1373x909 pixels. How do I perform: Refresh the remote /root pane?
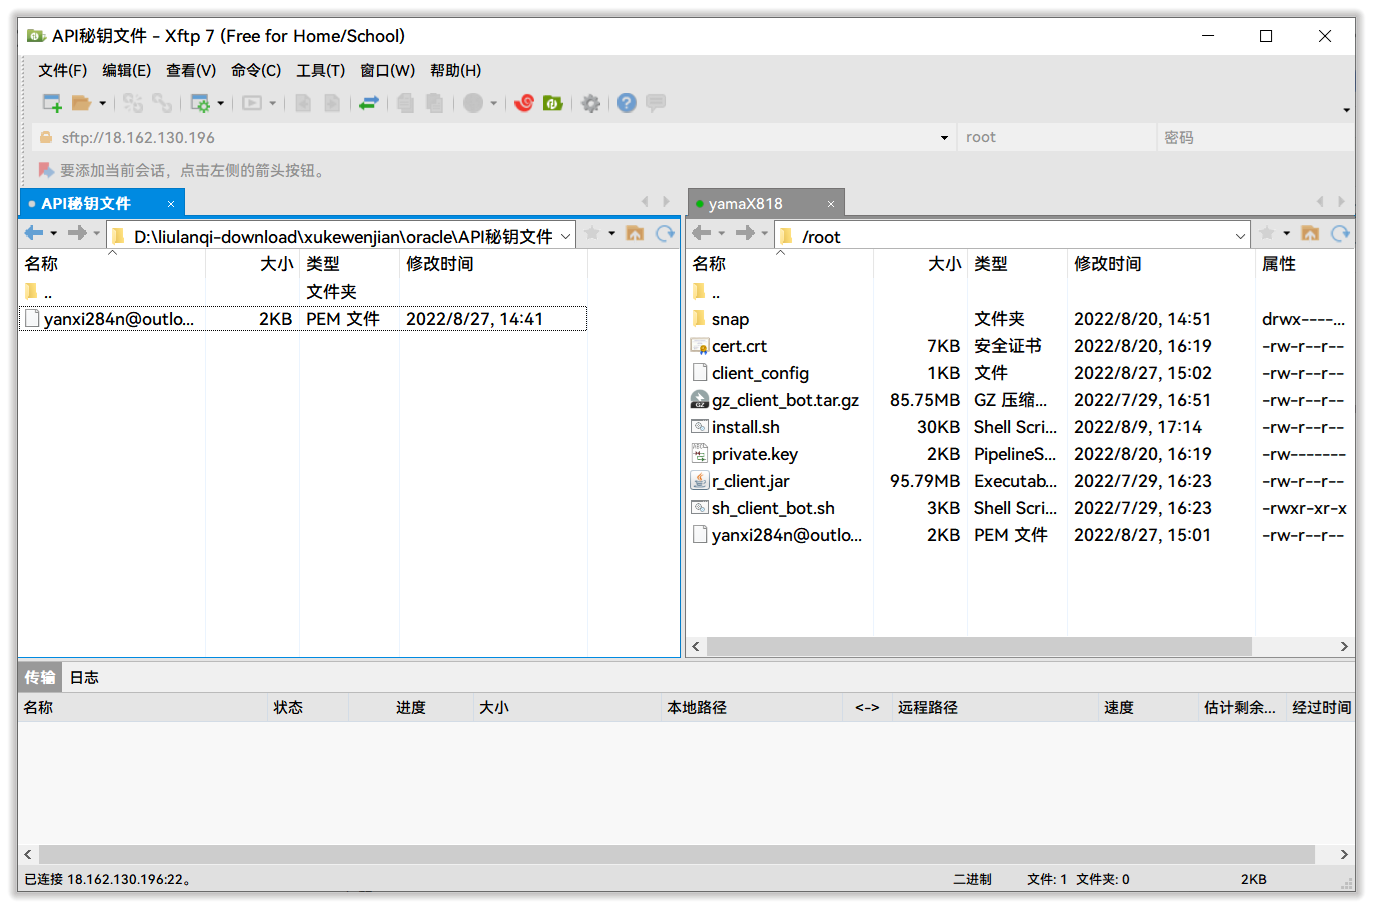click(x=1340, y=234)
